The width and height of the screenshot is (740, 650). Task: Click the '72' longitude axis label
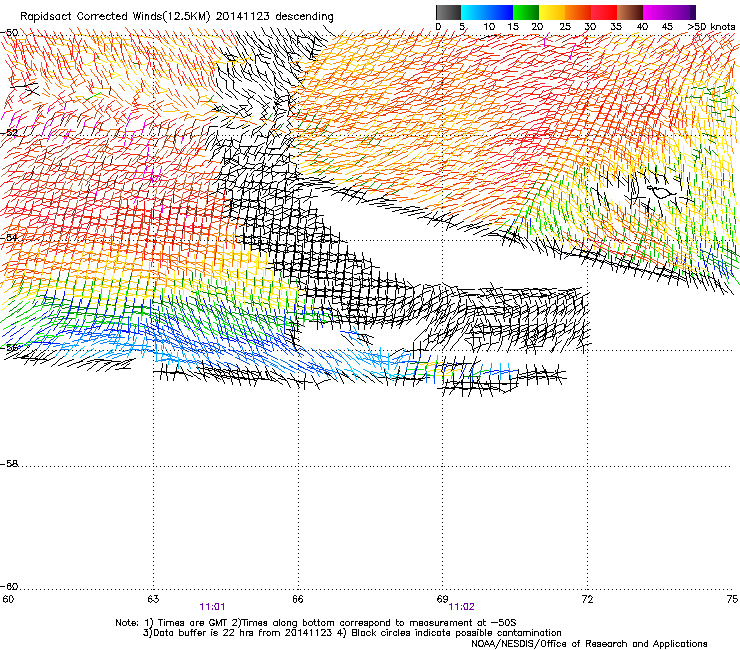pyautogui.click(x=587, y=599)
